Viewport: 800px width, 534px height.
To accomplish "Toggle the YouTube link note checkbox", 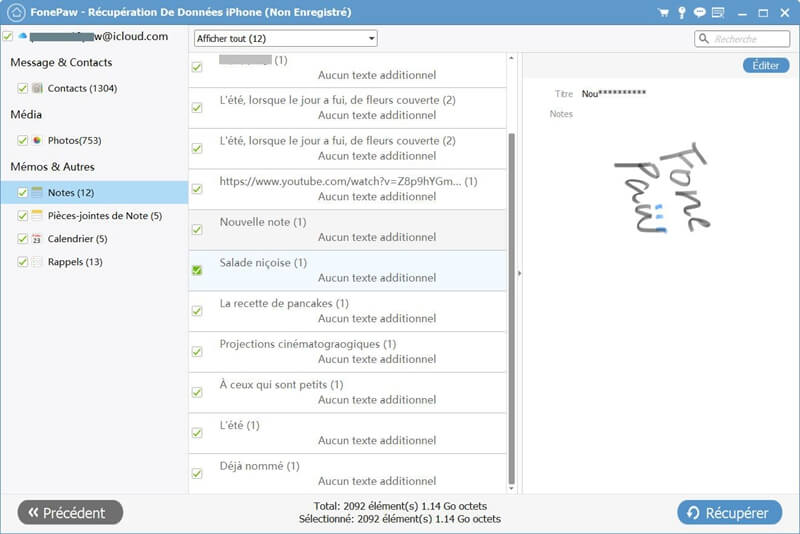I will [197, 189].
